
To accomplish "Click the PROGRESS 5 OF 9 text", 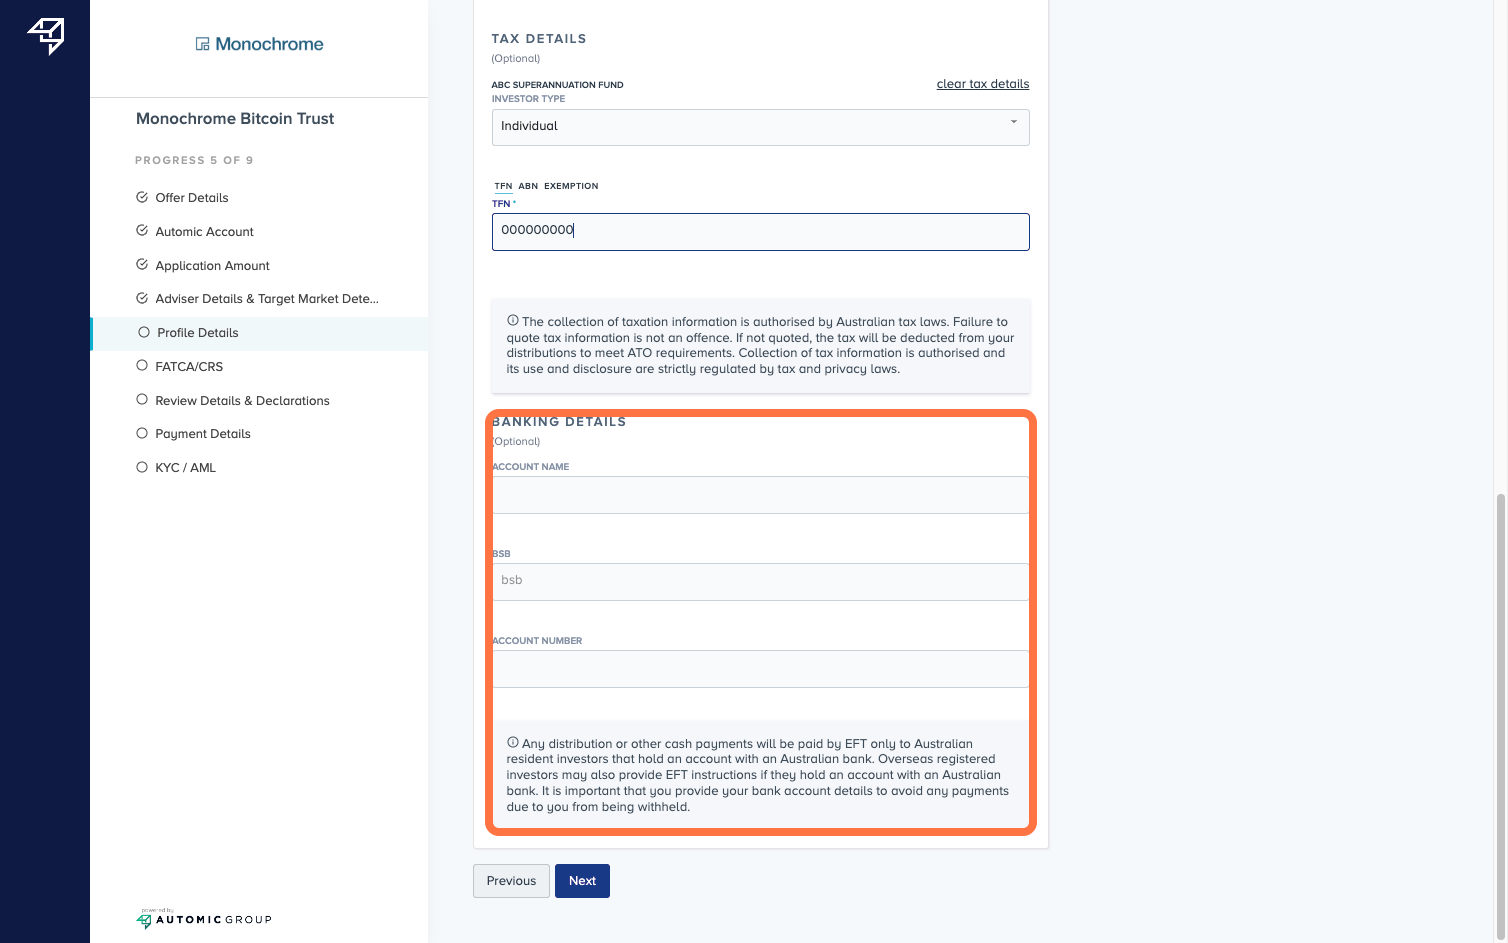I will pos(194,160).
